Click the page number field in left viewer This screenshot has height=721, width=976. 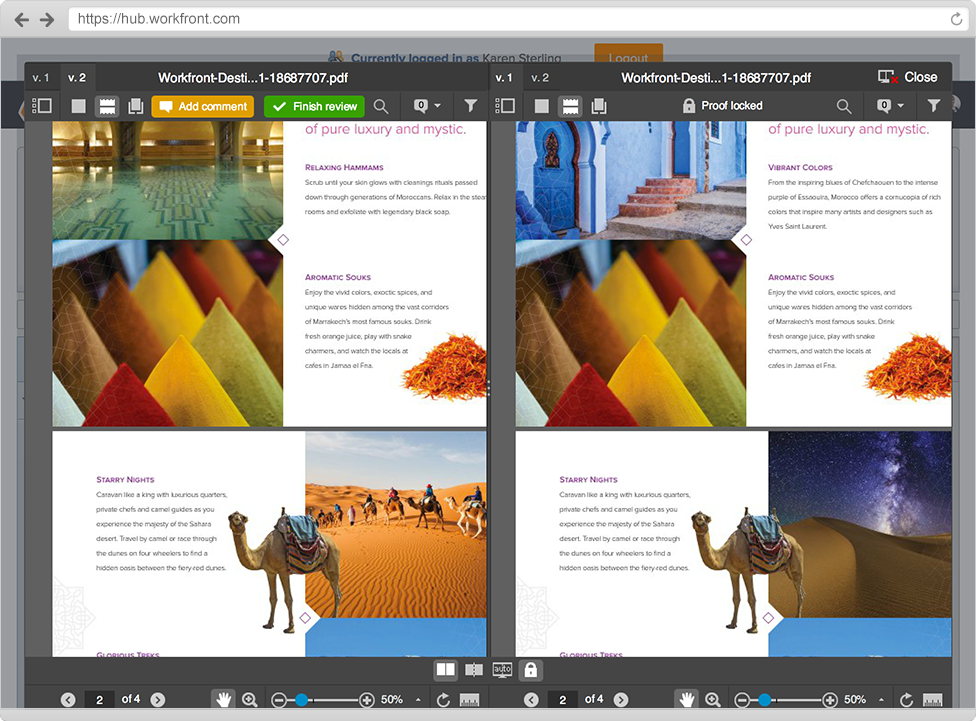99,700
